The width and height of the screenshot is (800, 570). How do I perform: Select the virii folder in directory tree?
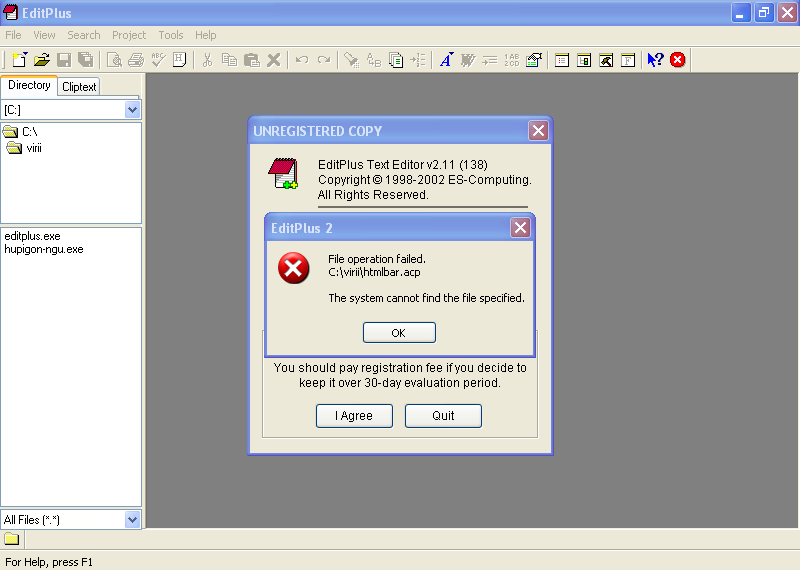click(24, 148)
